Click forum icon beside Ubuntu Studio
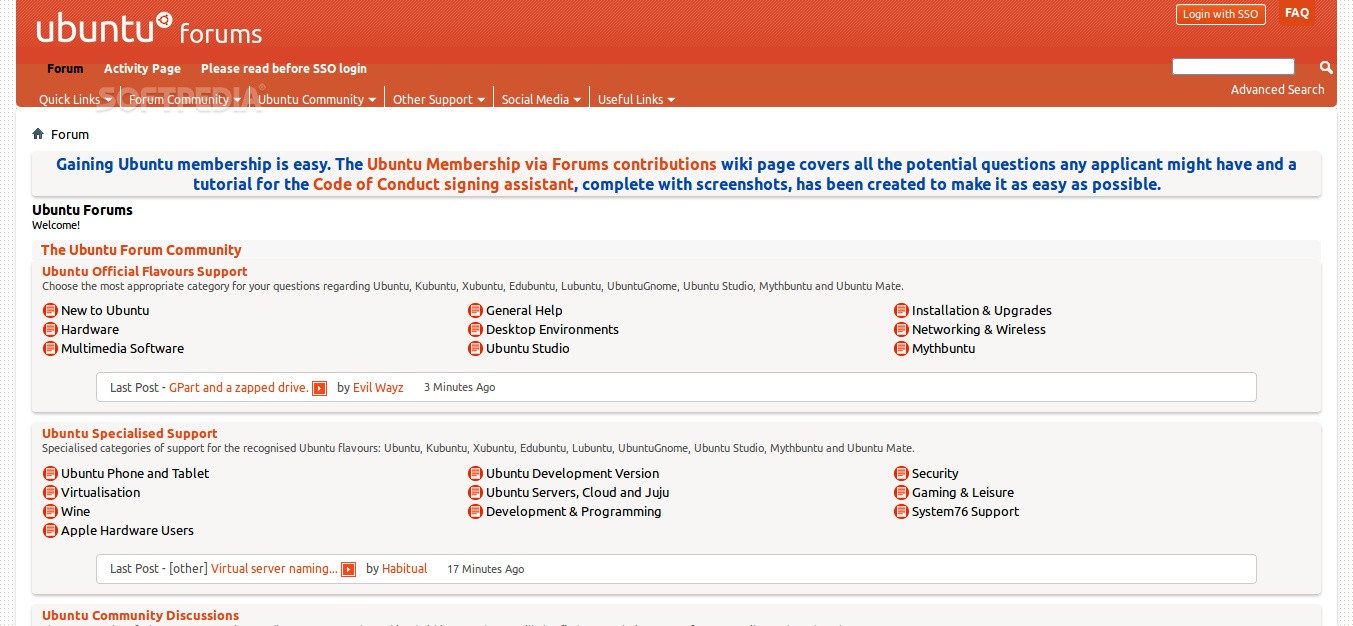 point(476,348)
